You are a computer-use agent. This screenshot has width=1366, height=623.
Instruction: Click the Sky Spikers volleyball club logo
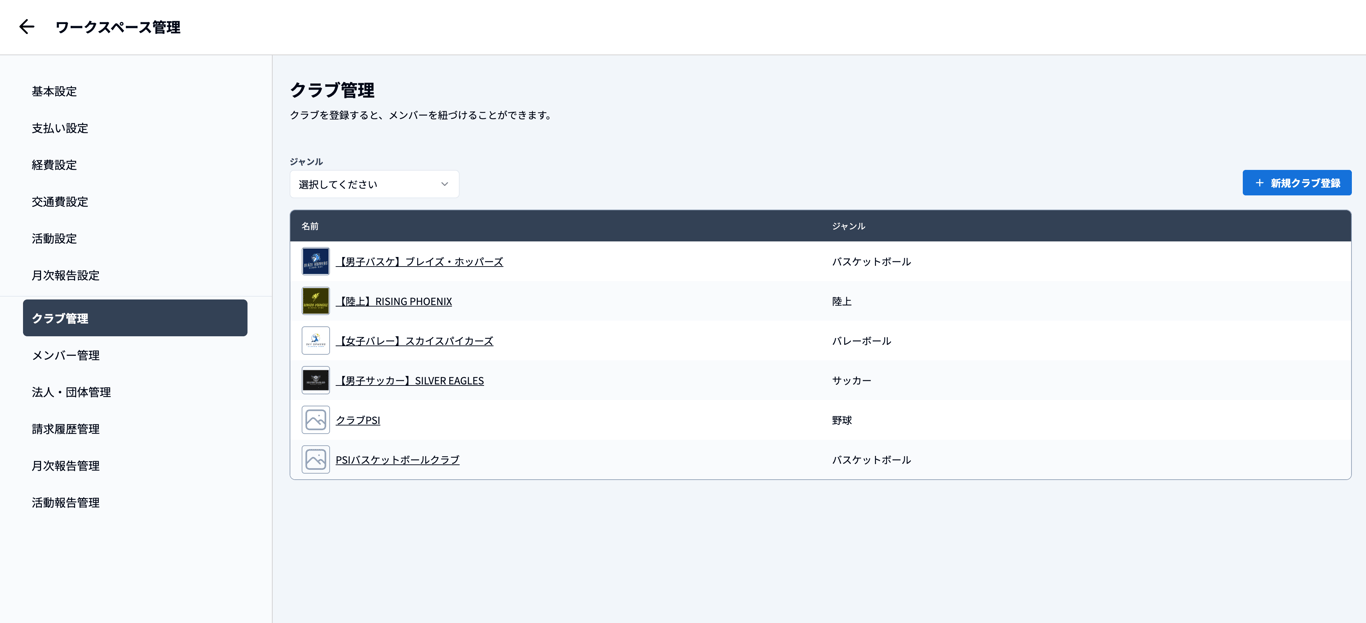point(315,341)
